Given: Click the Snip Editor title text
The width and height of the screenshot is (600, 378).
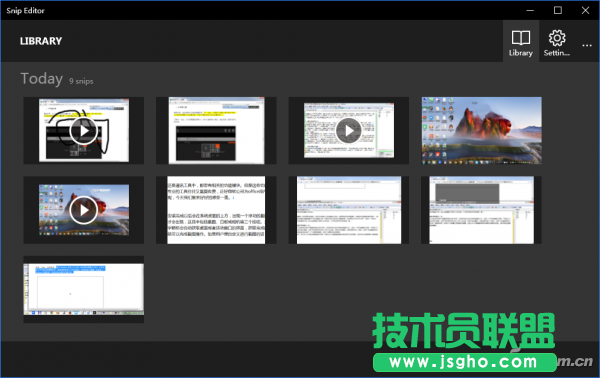Looking at the screenshot, I should point(25,11).
